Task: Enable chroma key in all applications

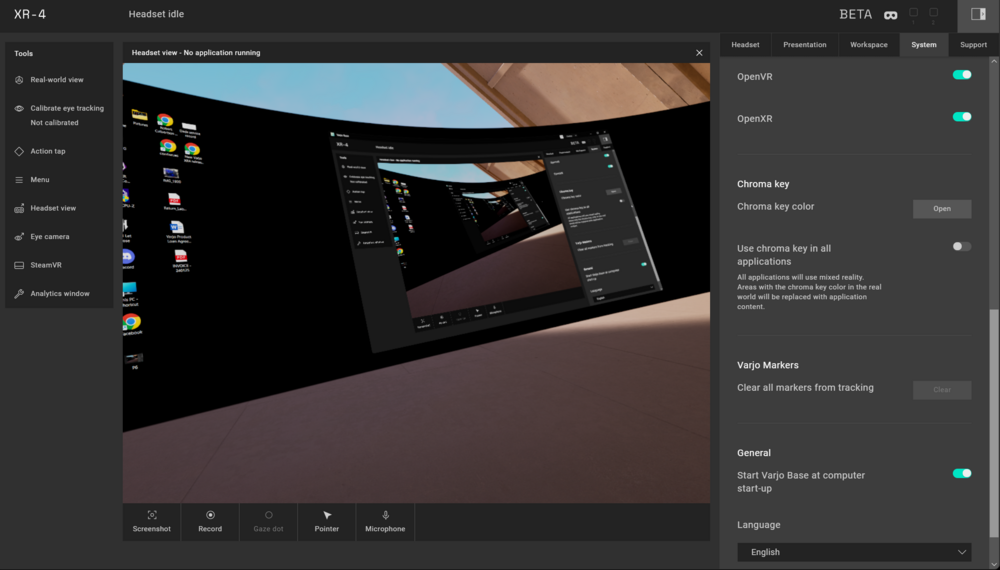Action: pos(961,246)
